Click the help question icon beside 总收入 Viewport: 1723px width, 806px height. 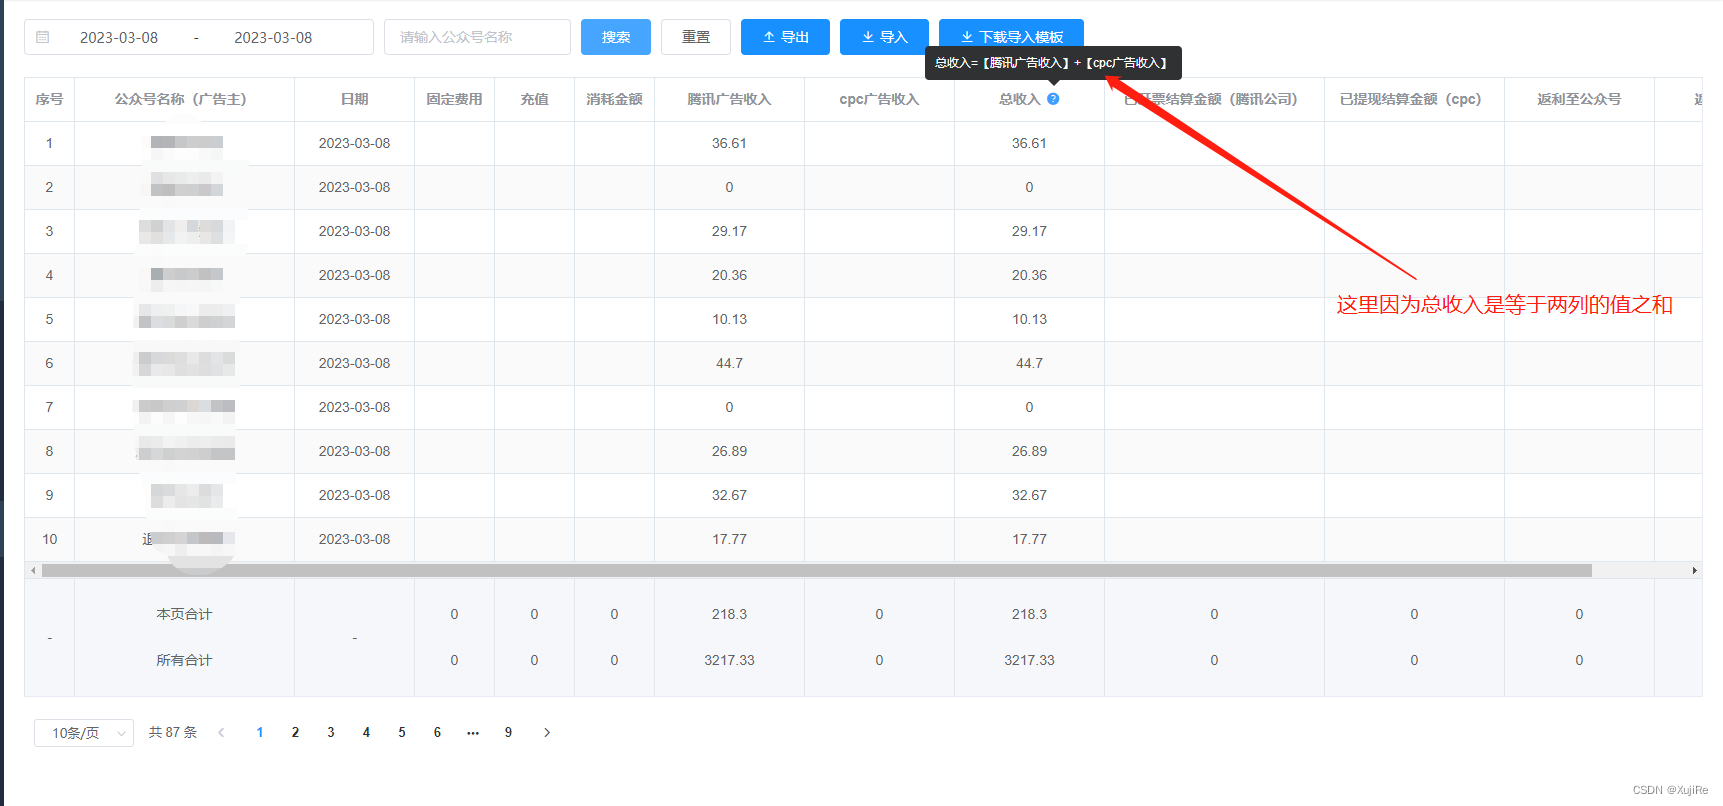point(1053,99)
